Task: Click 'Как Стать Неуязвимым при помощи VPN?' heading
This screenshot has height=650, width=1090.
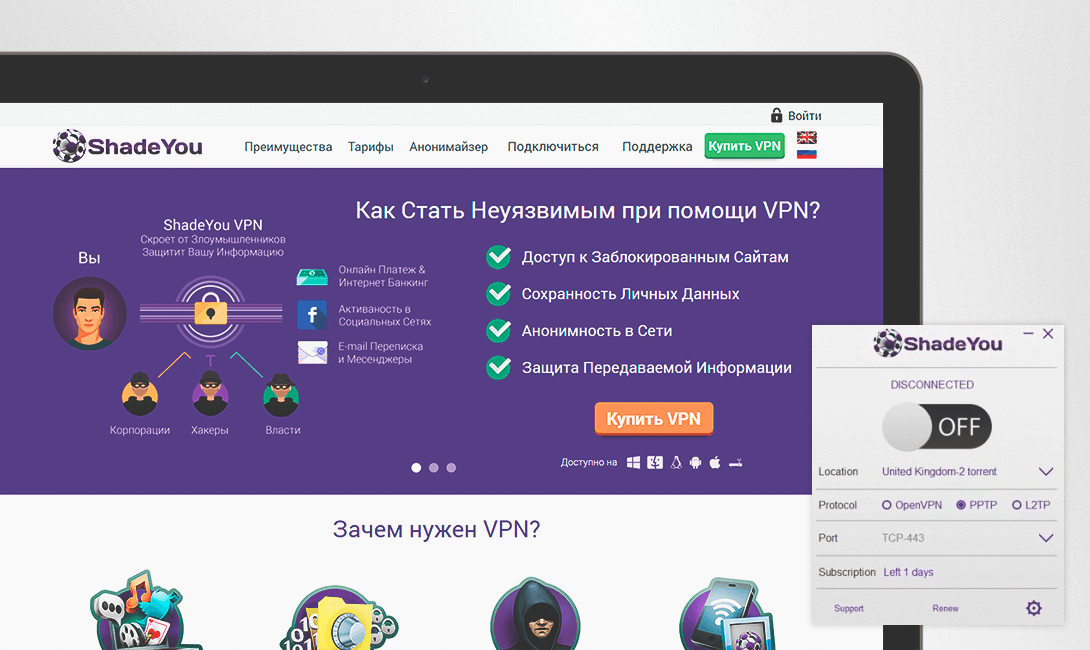Action: 587,210
